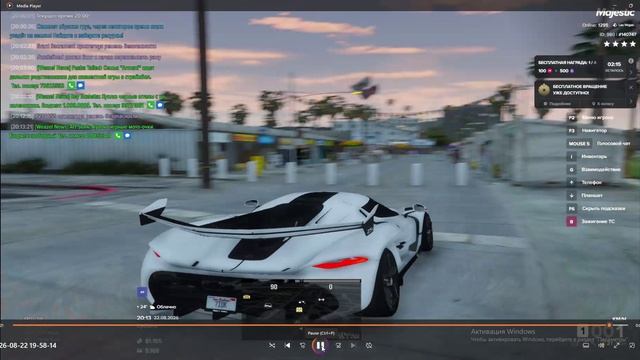Click the down arrow Планшет hint
640x360 pixels.
pyautogui.click(x=585, y=196)
